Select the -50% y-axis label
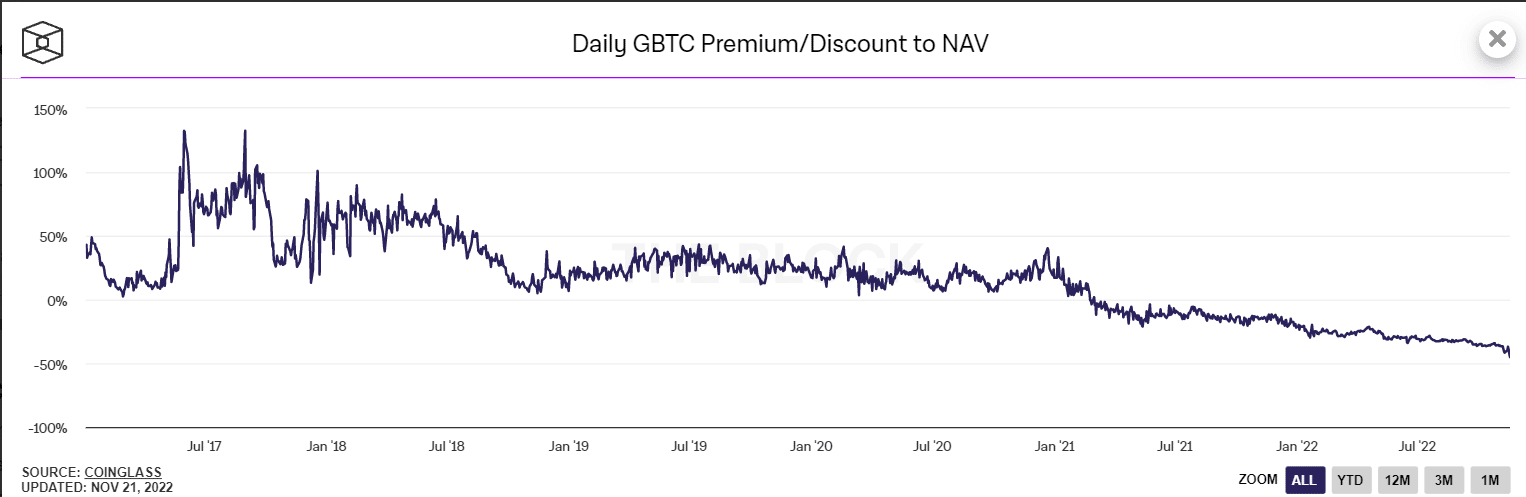1526x497 pixels. (50, 365)
